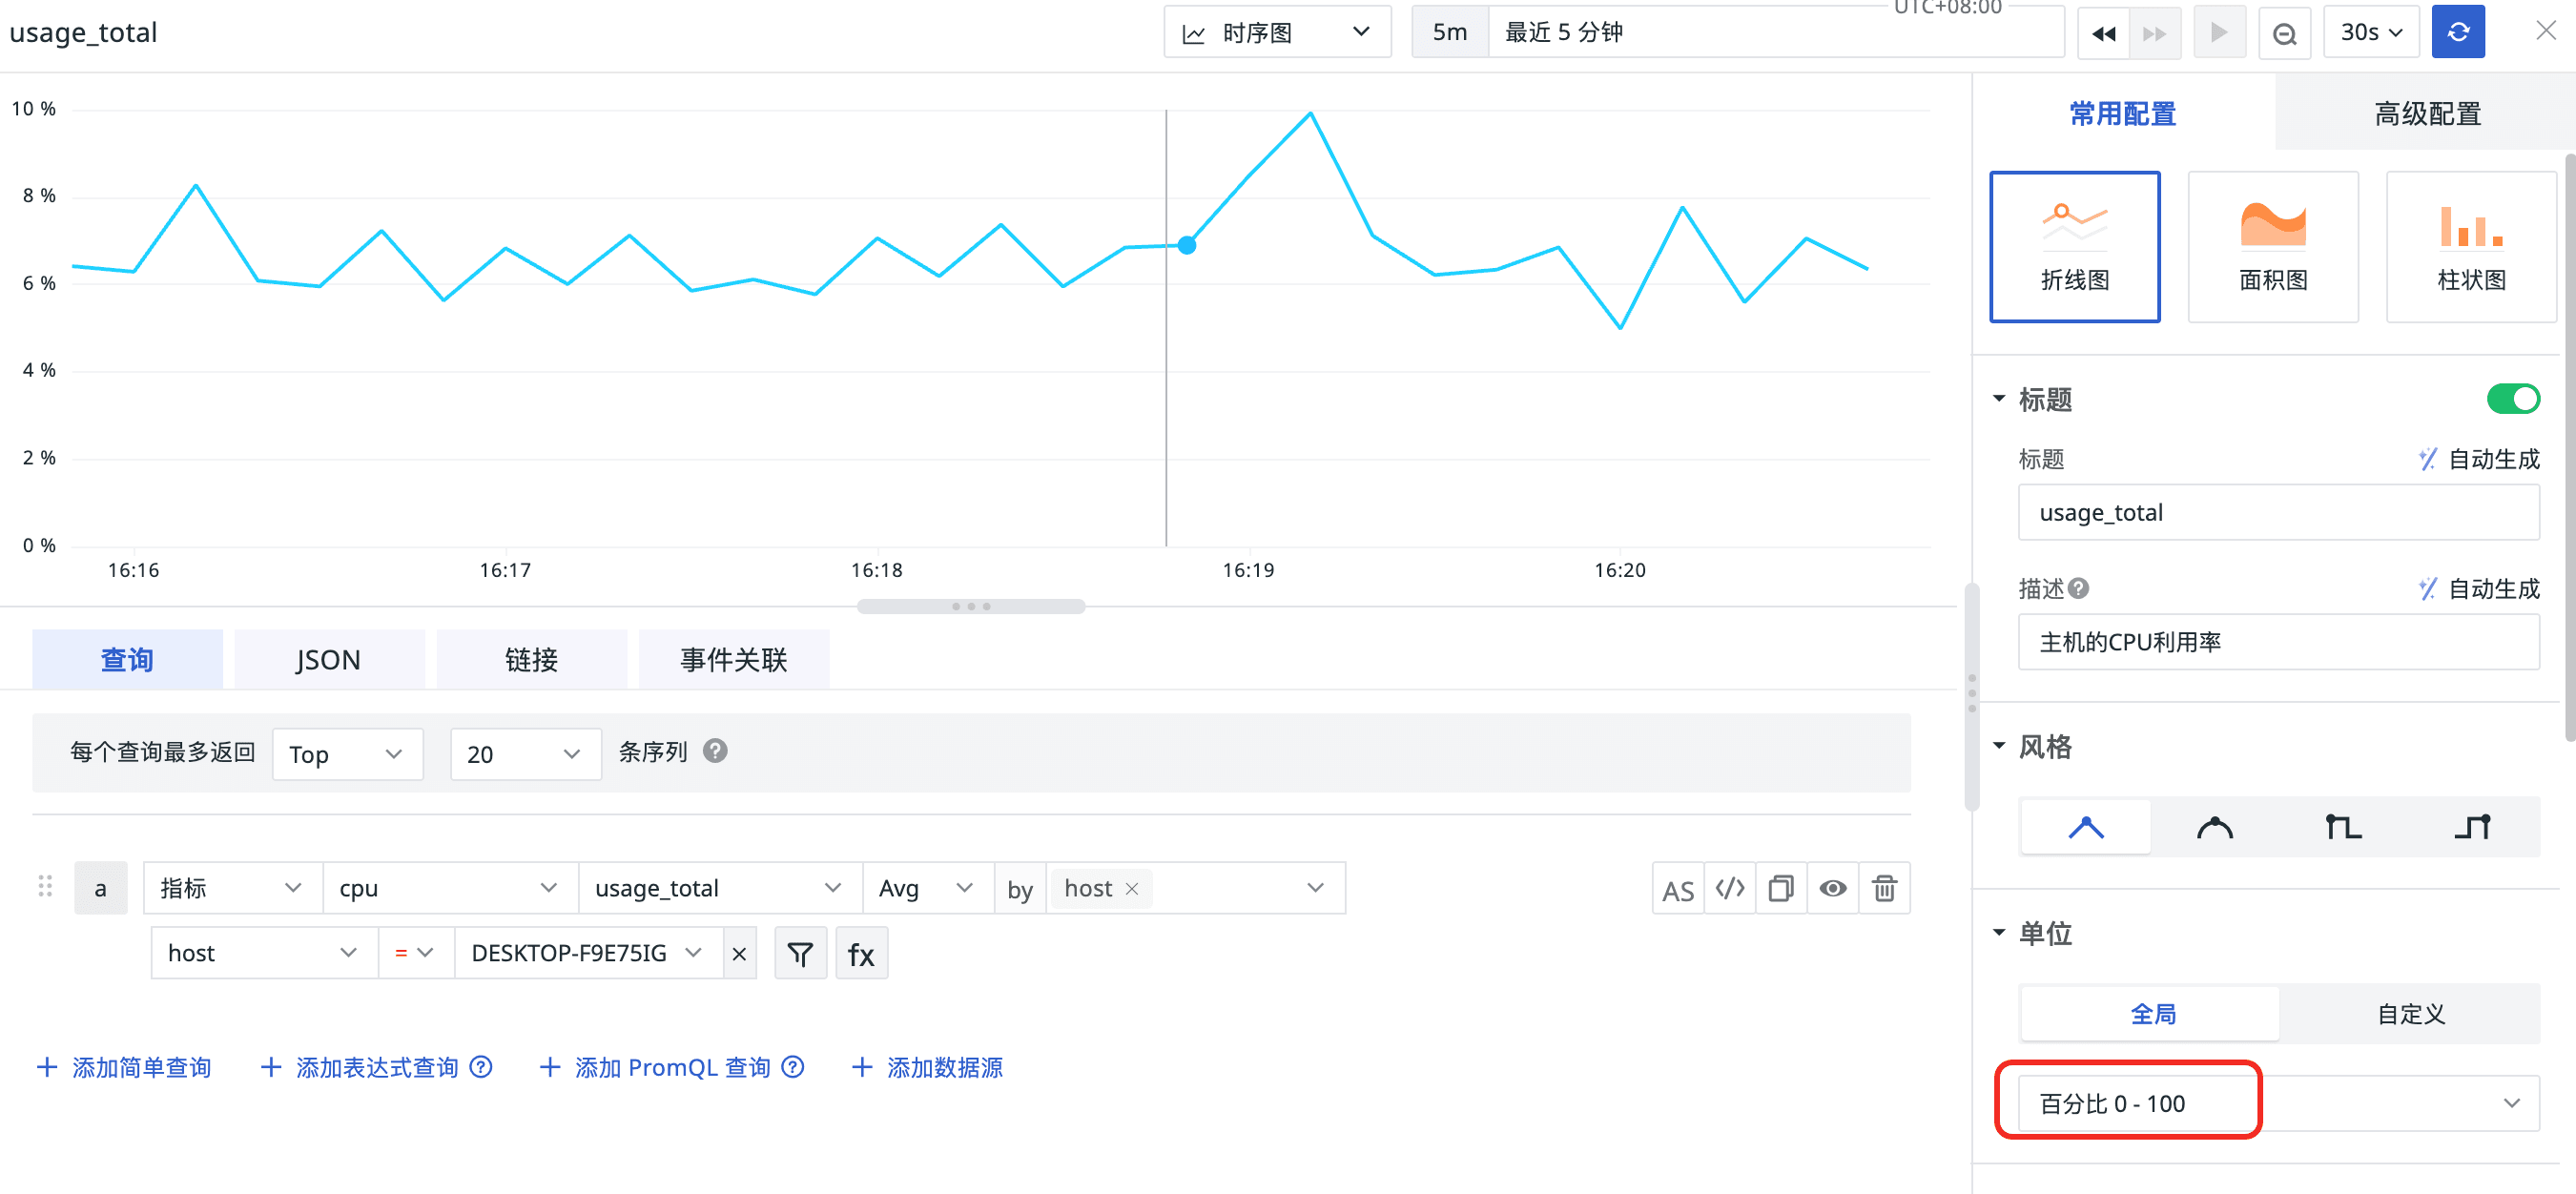This screenshot has height=1194, width=2576.
Task: Click 添加表达式查询 link
Action: pos(375,1067)
